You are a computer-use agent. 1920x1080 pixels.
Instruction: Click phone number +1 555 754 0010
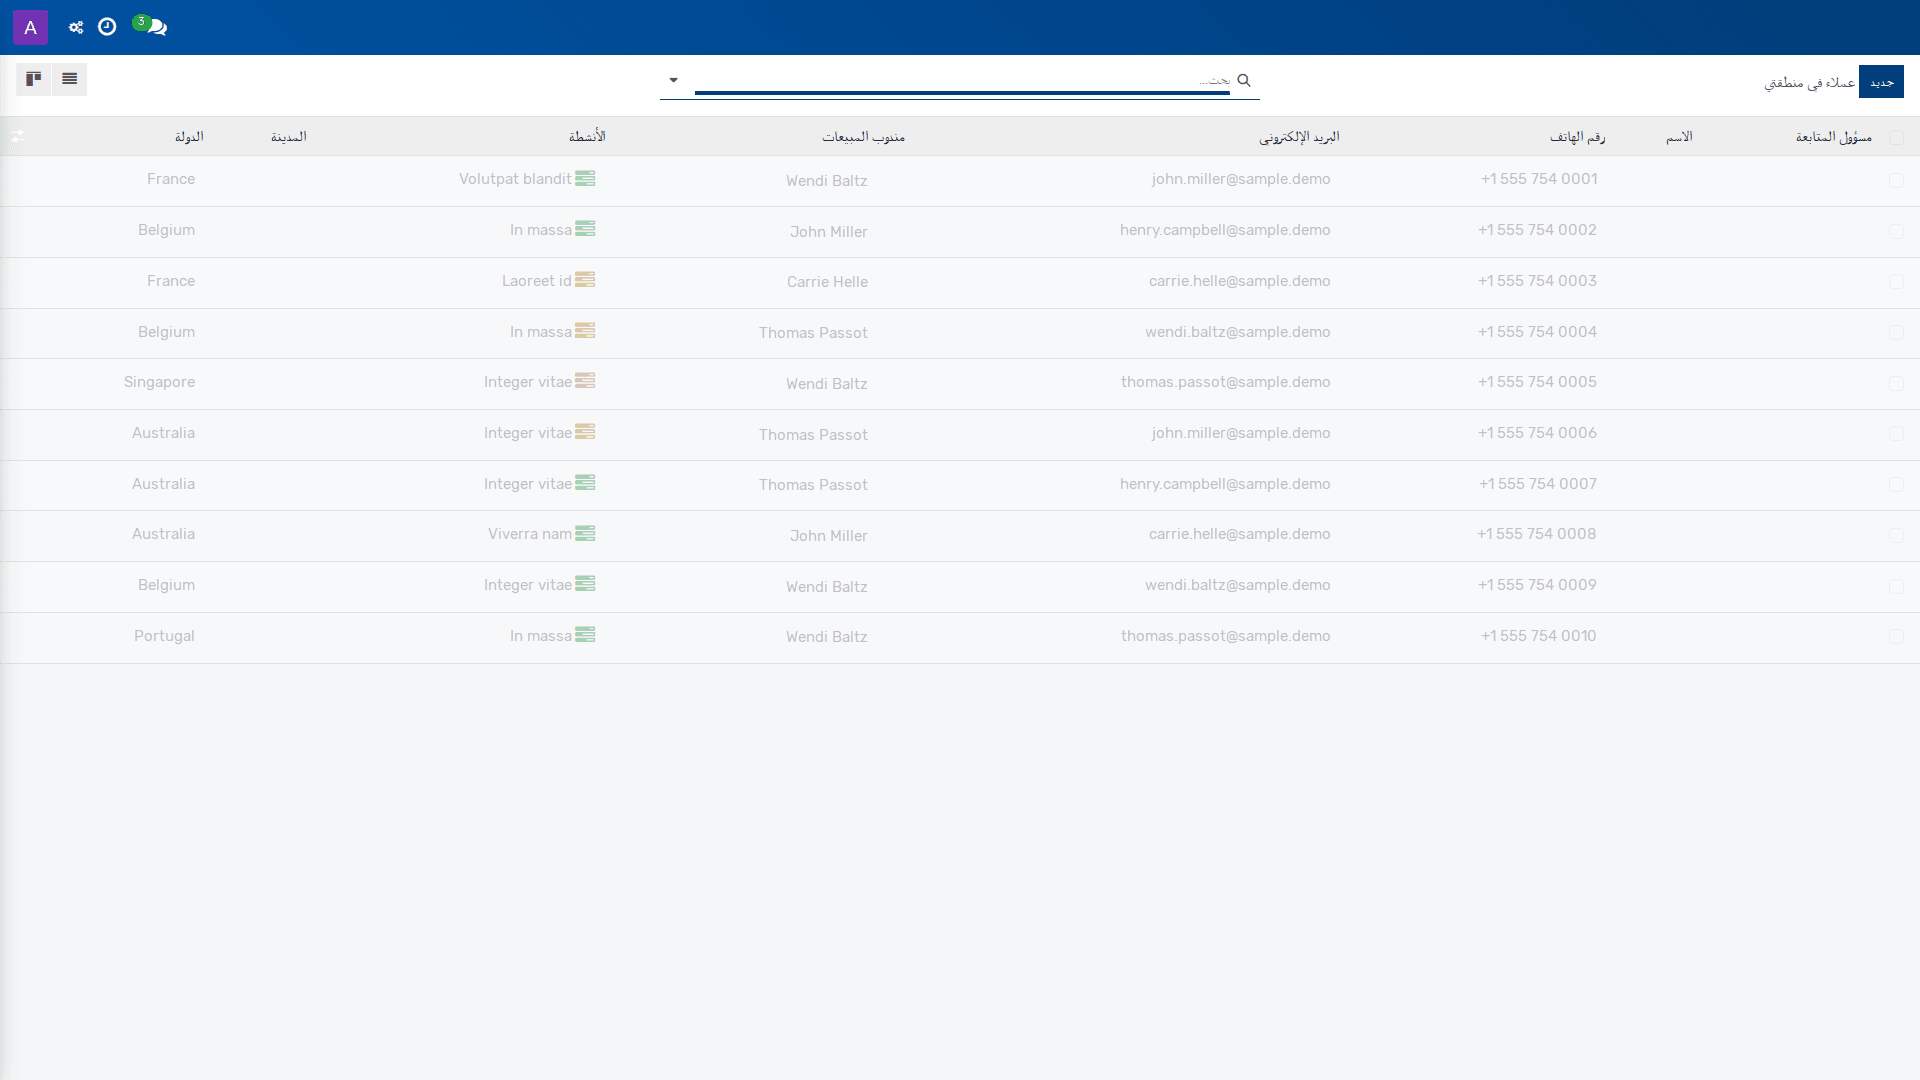point(1538,636)
